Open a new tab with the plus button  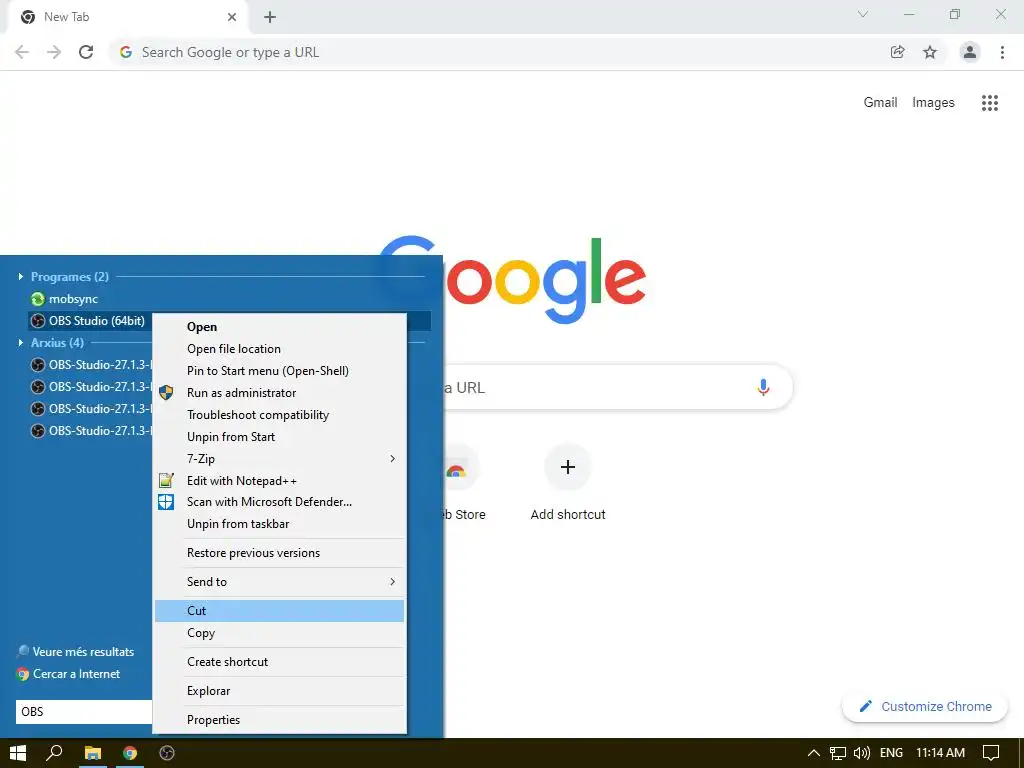tap(270, 17)
